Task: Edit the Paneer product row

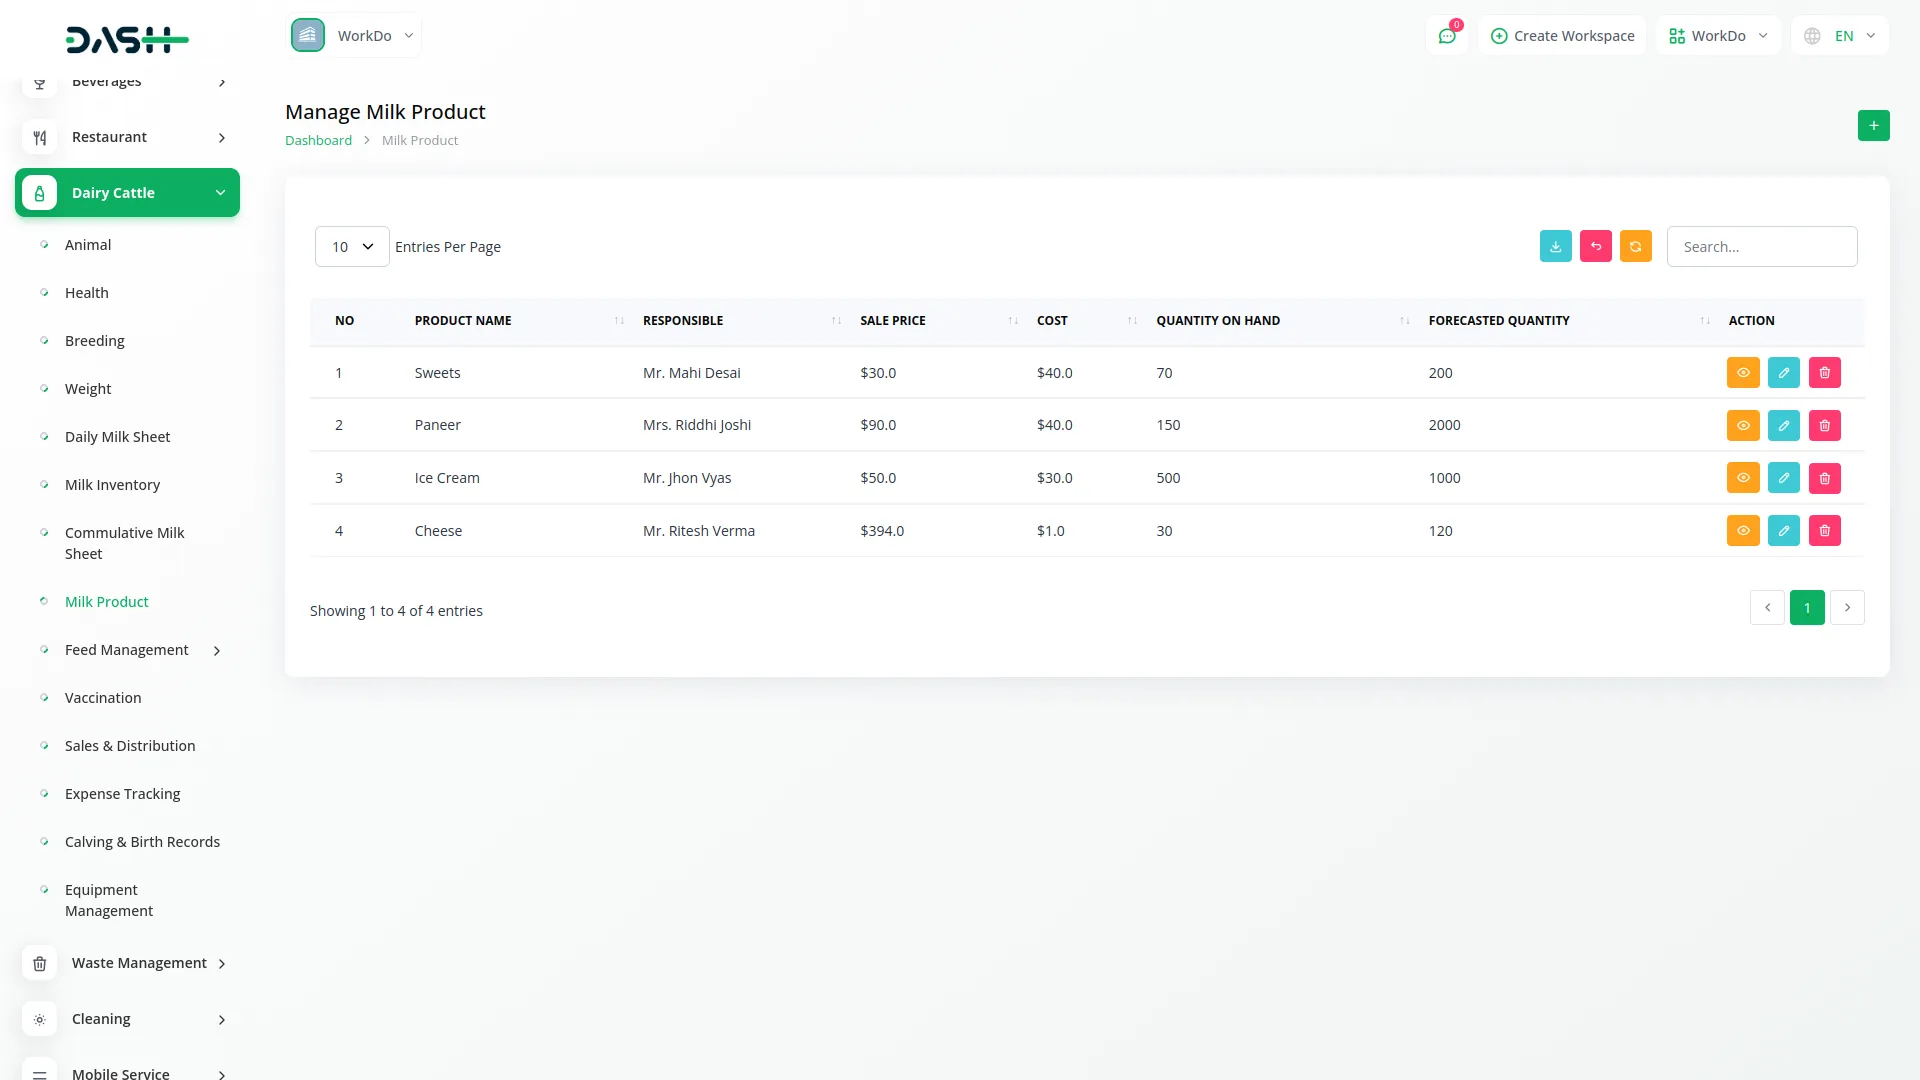Action: pyautogui.click(x=1783, y=425)
